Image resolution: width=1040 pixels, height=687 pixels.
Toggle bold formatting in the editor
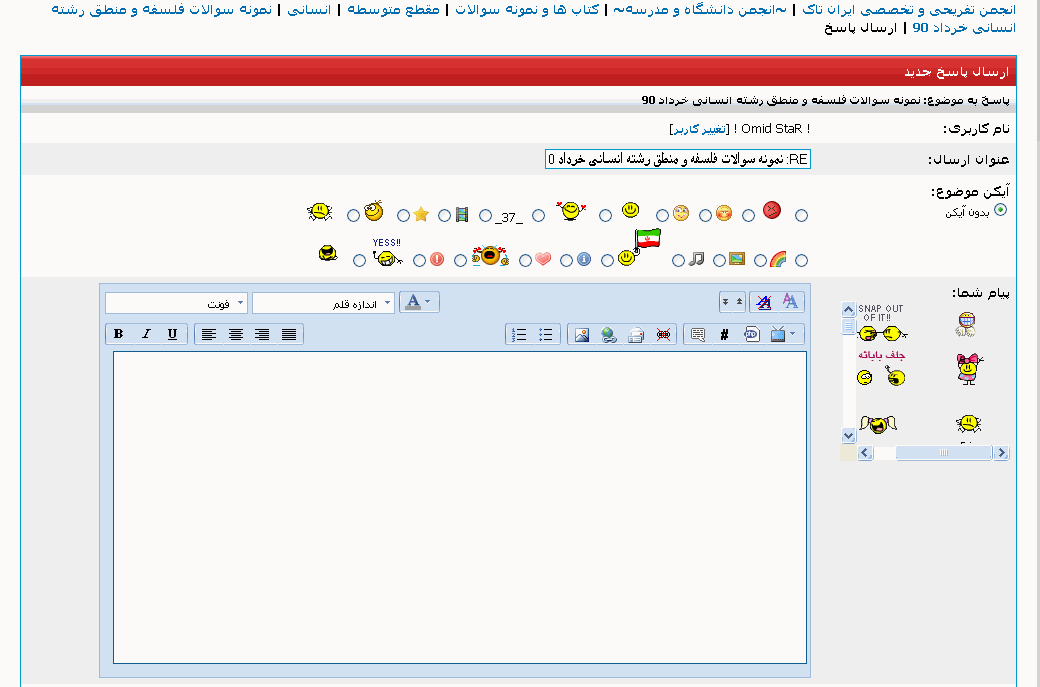(x=119, y=334)
